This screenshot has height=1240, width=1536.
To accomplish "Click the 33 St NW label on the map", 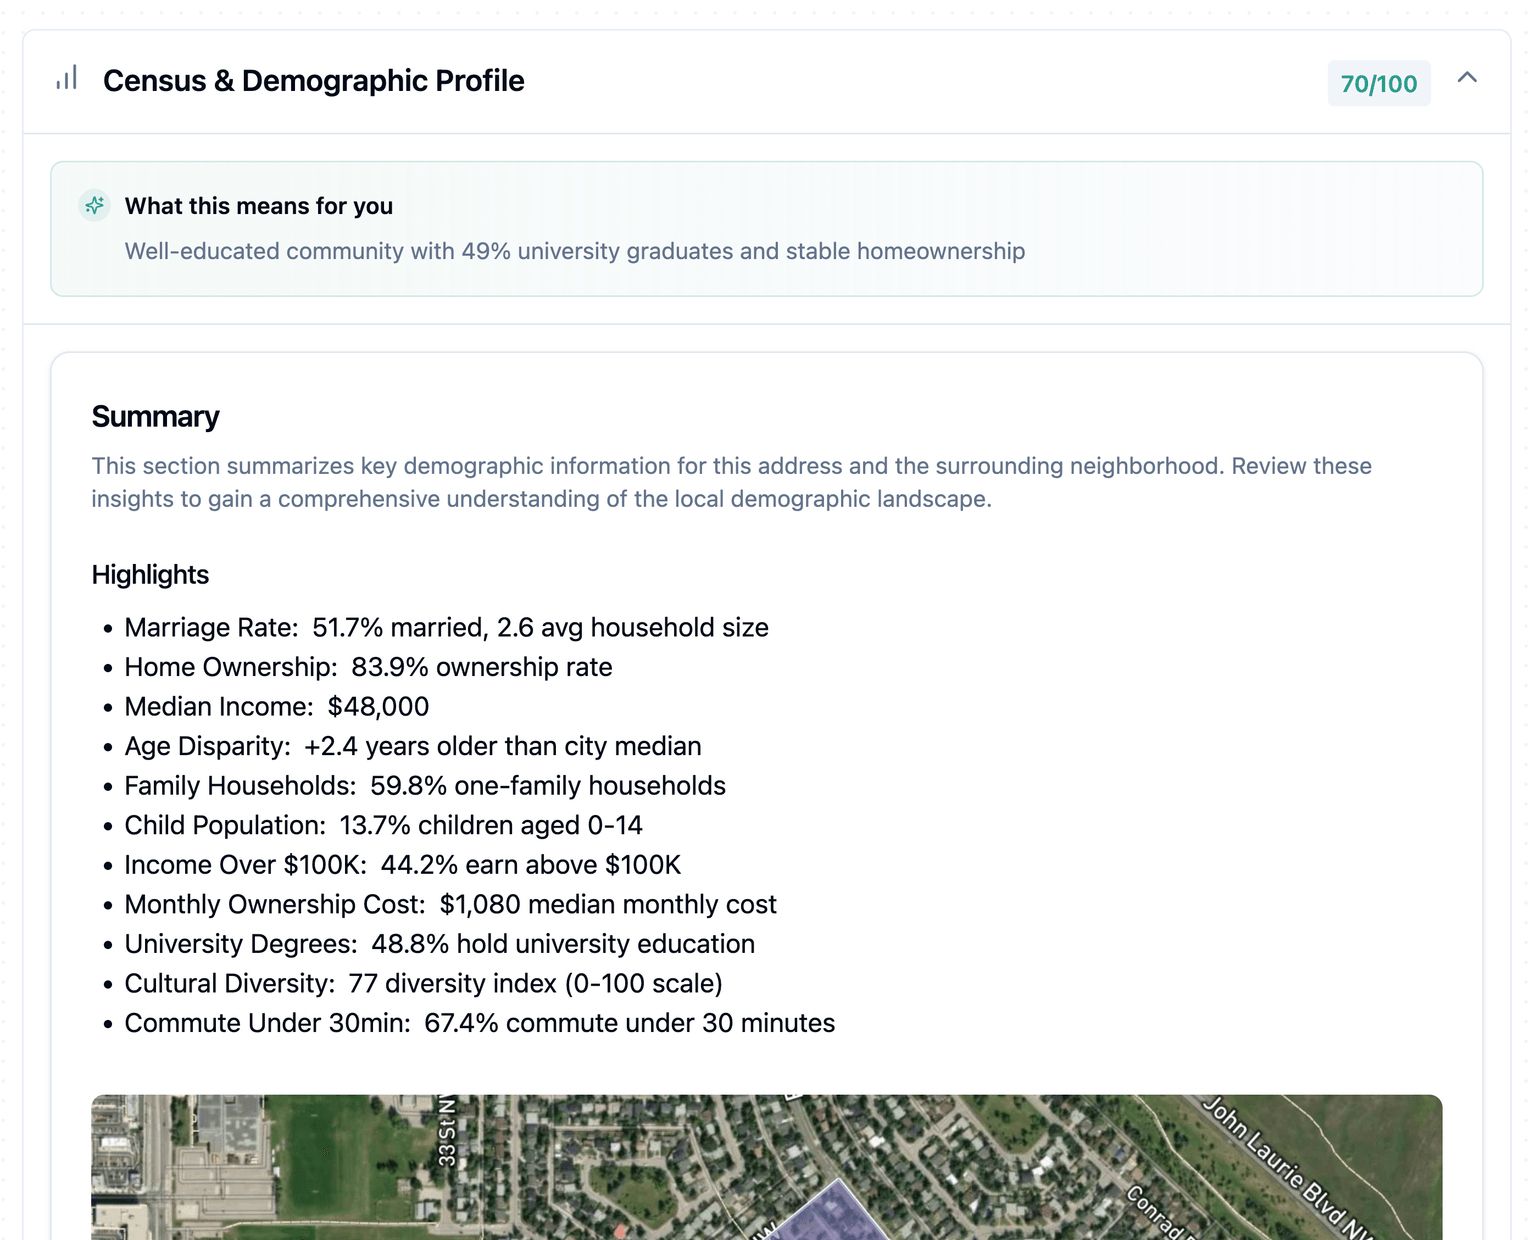I will pos(447,1132).
